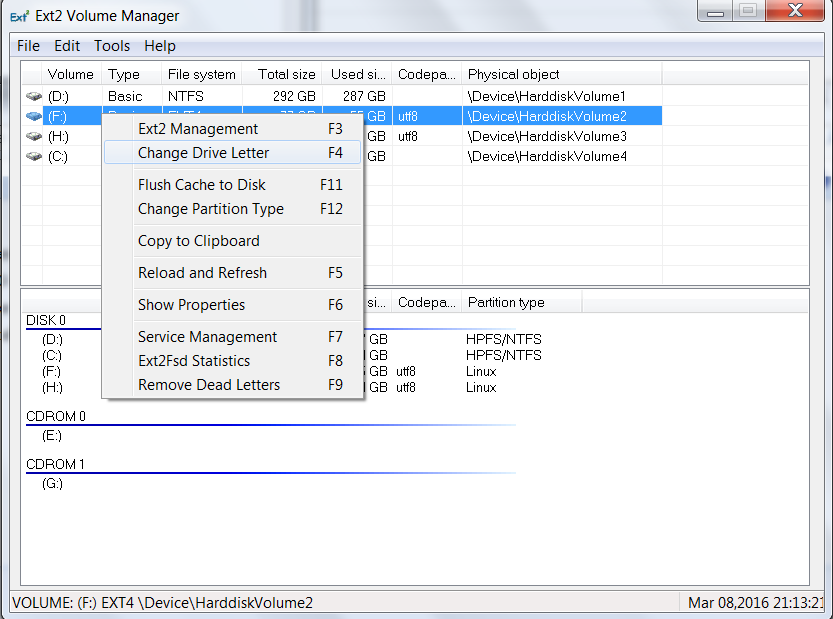Open the File menu
Screen dimensions: 833x619
coord(28,46)
